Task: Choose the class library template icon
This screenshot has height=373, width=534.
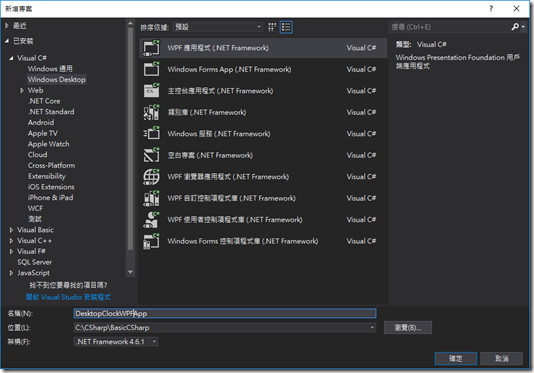Action: [x=152, y=112]
